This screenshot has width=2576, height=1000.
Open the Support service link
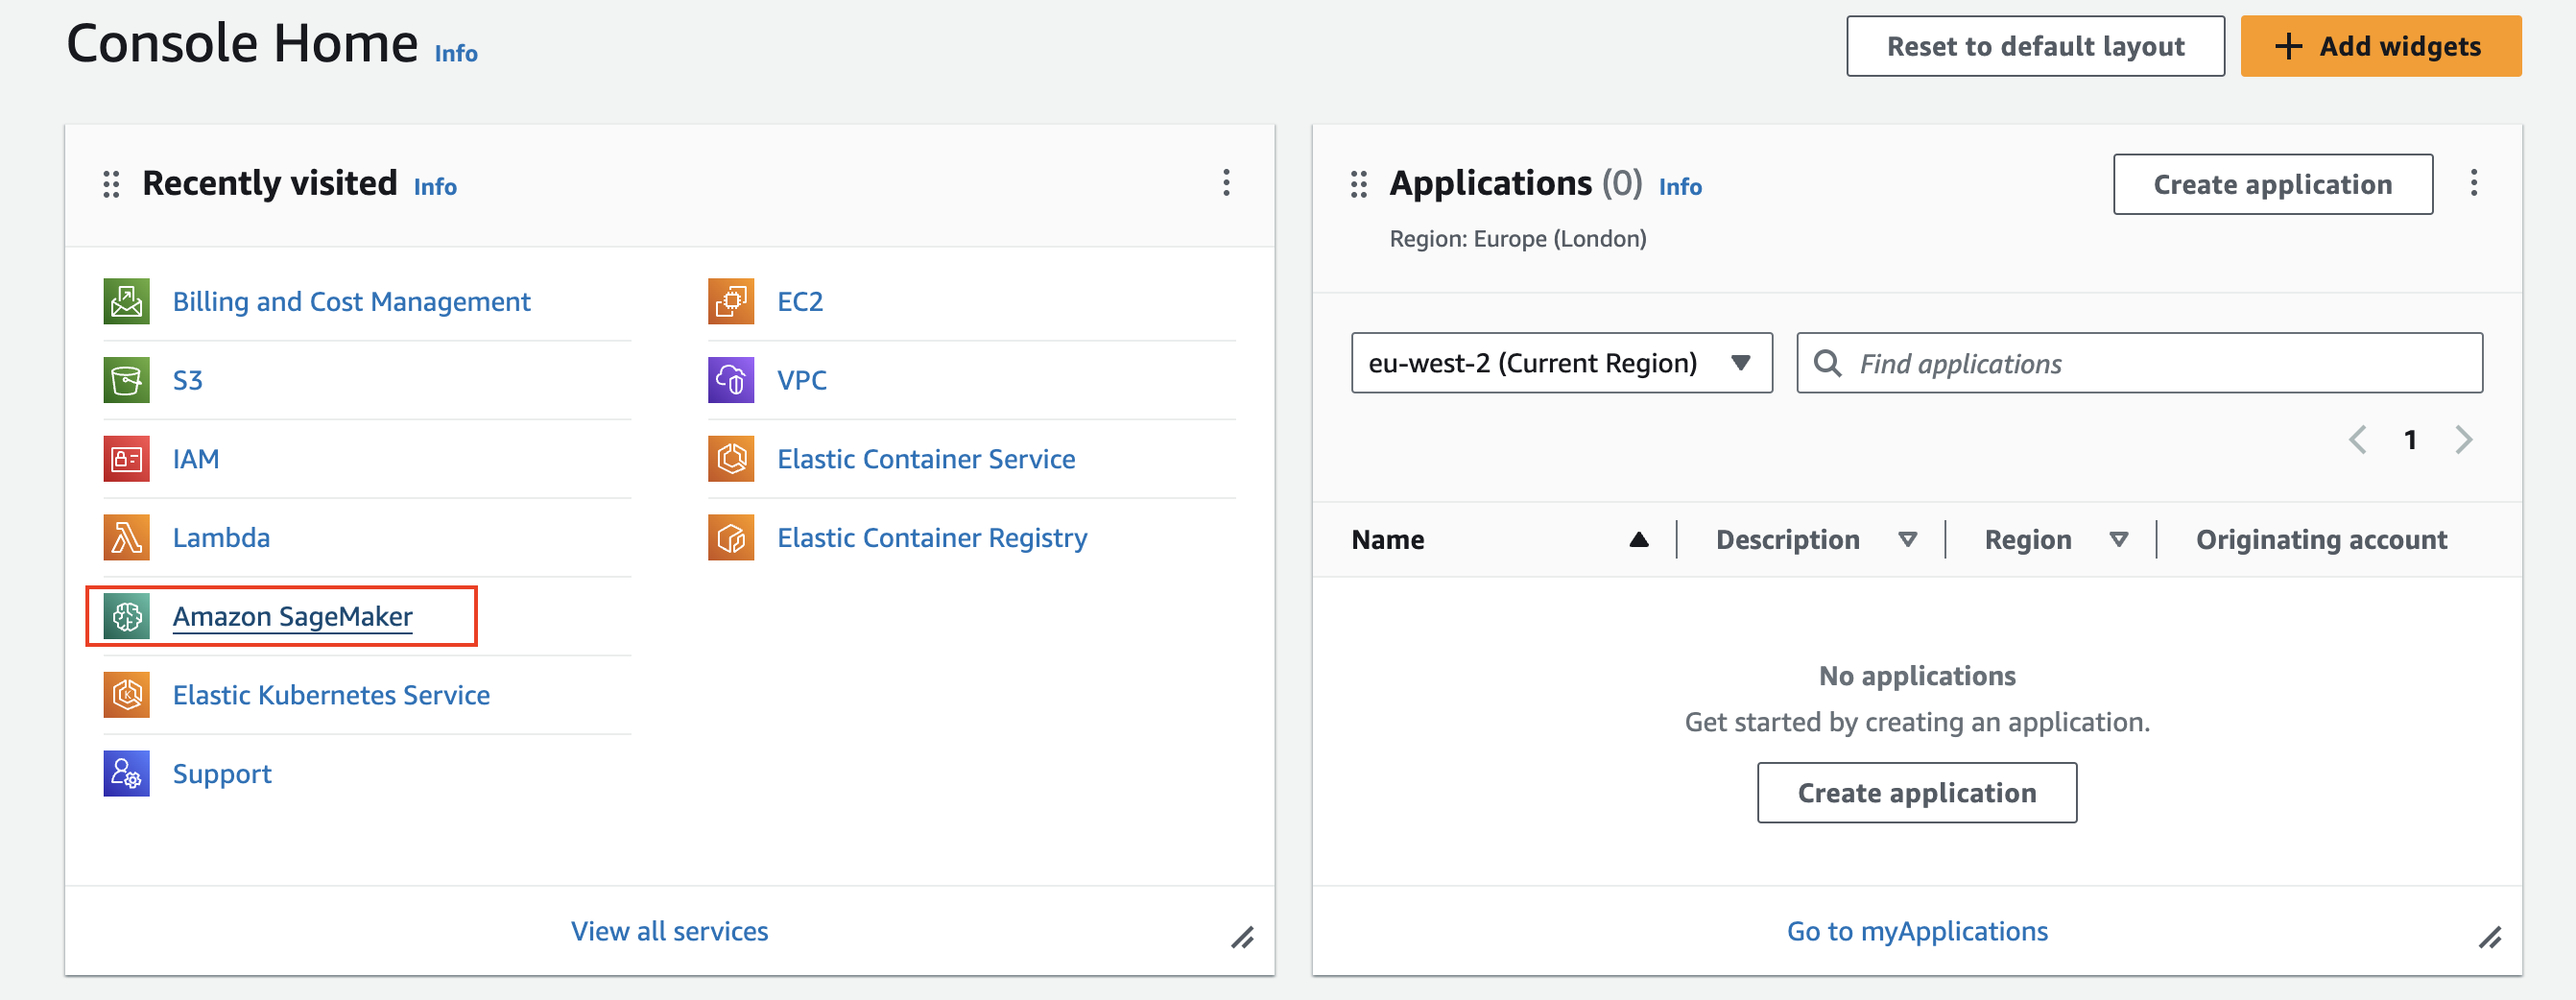pyautogui.click(x=222, y=775)
